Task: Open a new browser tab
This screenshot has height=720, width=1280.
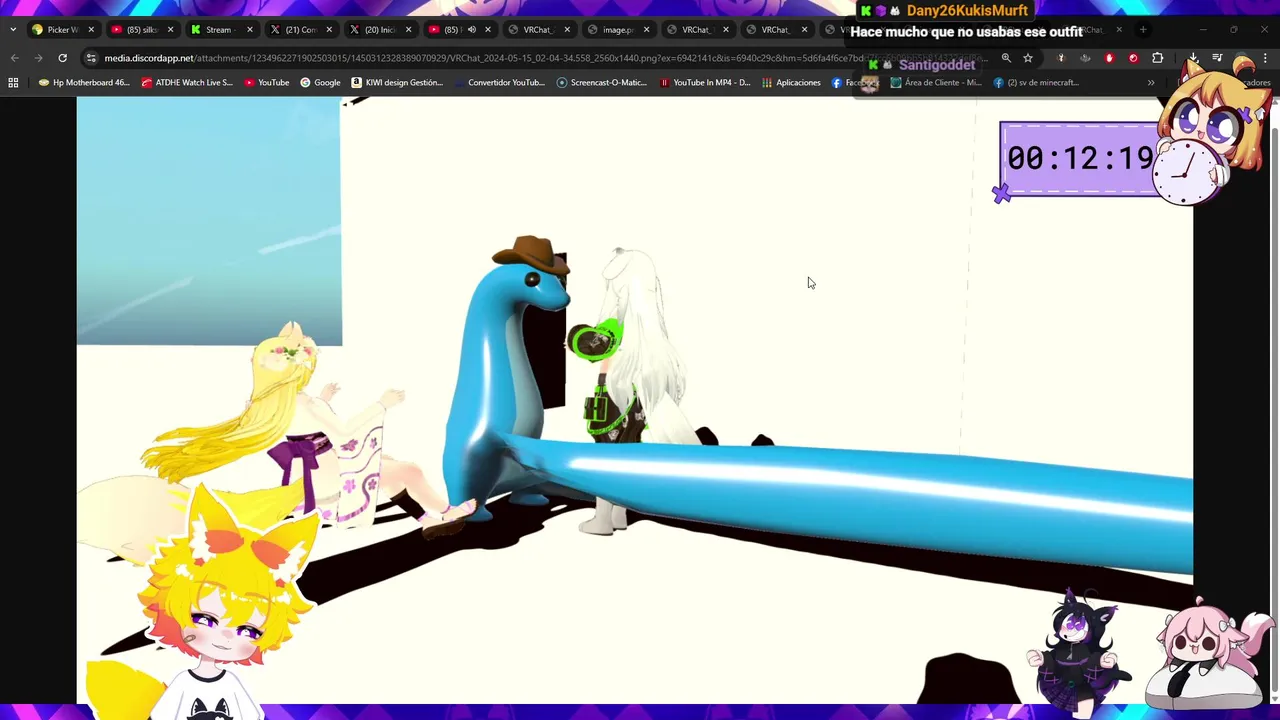Action: [x=1143, y=30]
